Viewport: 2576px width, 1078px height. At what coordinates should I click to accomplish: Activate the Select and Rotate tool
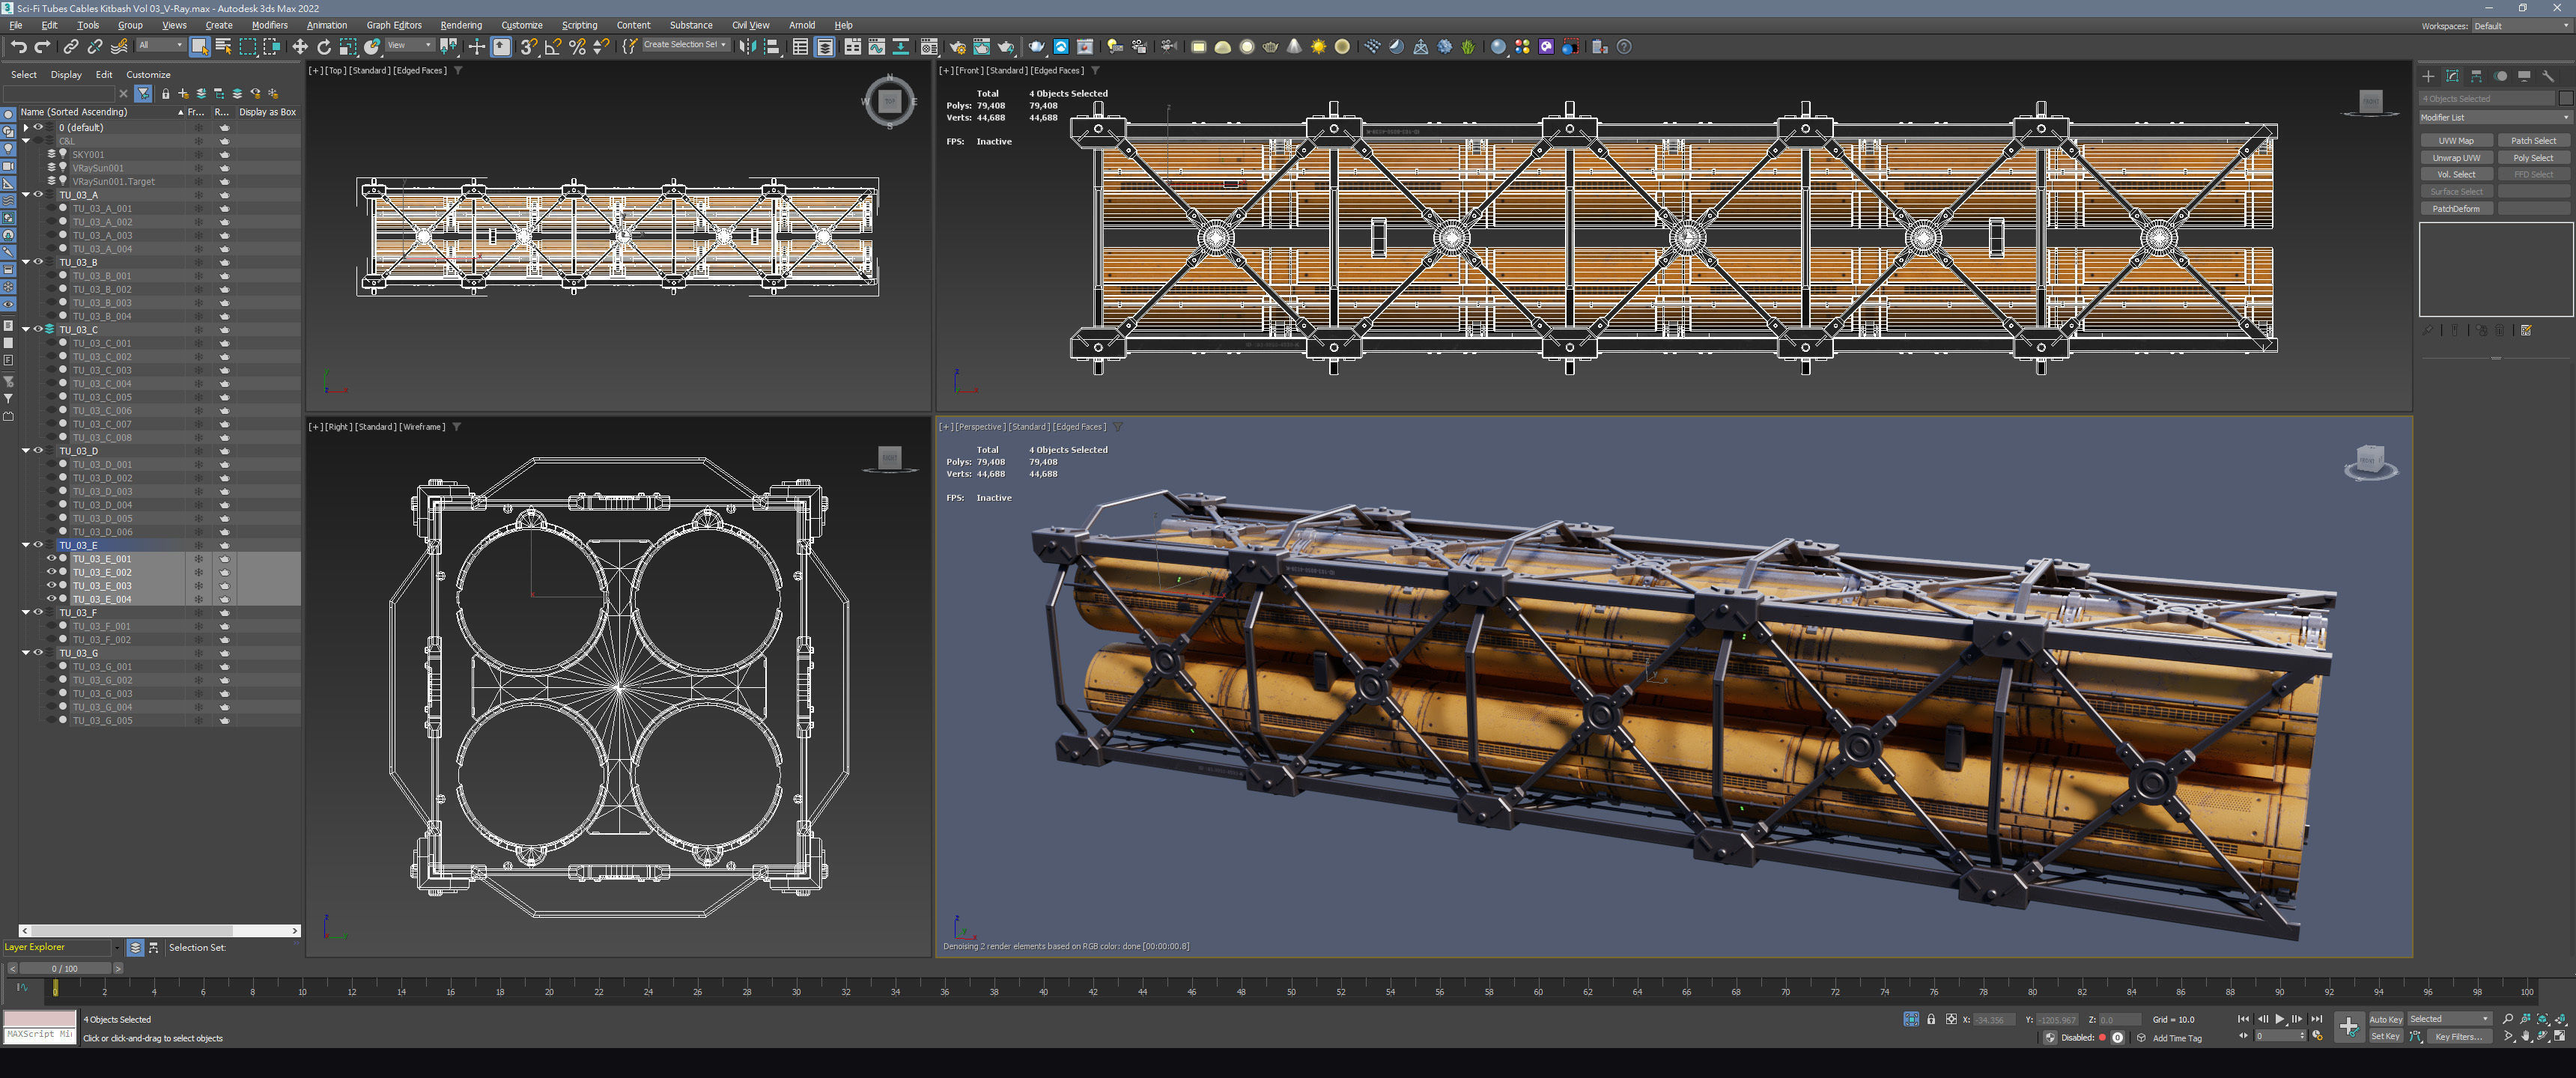click(323, 47)
